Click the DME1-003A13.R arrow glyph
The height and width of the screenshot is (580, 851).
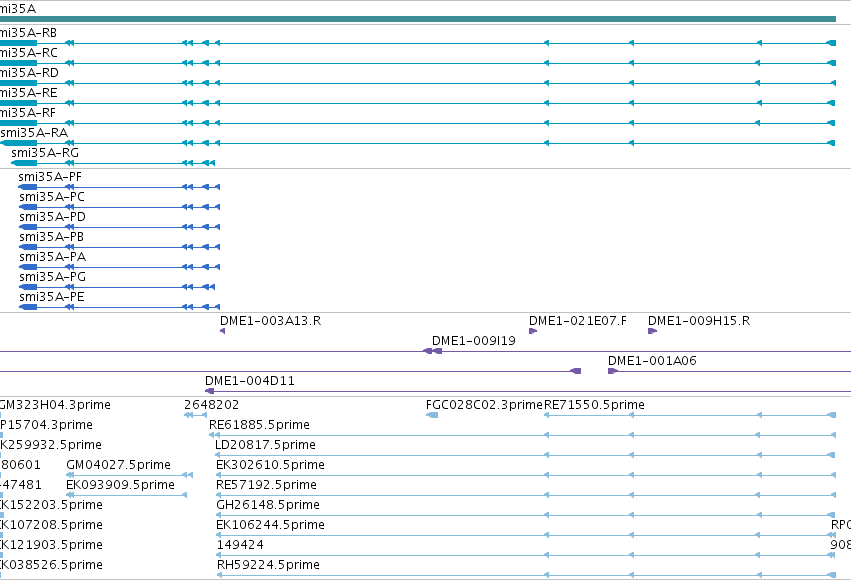tap(223, 331)
